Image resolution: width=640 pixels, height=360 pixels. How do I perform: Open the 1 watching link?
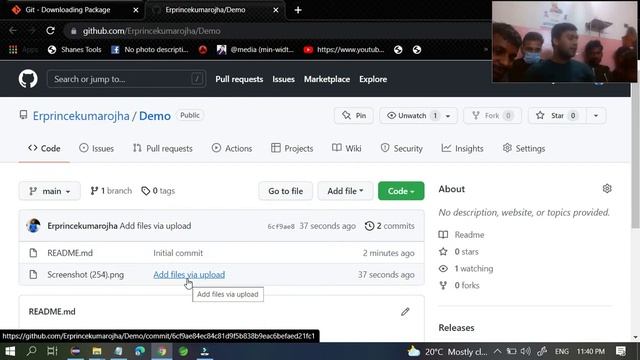tap(473, 269)
